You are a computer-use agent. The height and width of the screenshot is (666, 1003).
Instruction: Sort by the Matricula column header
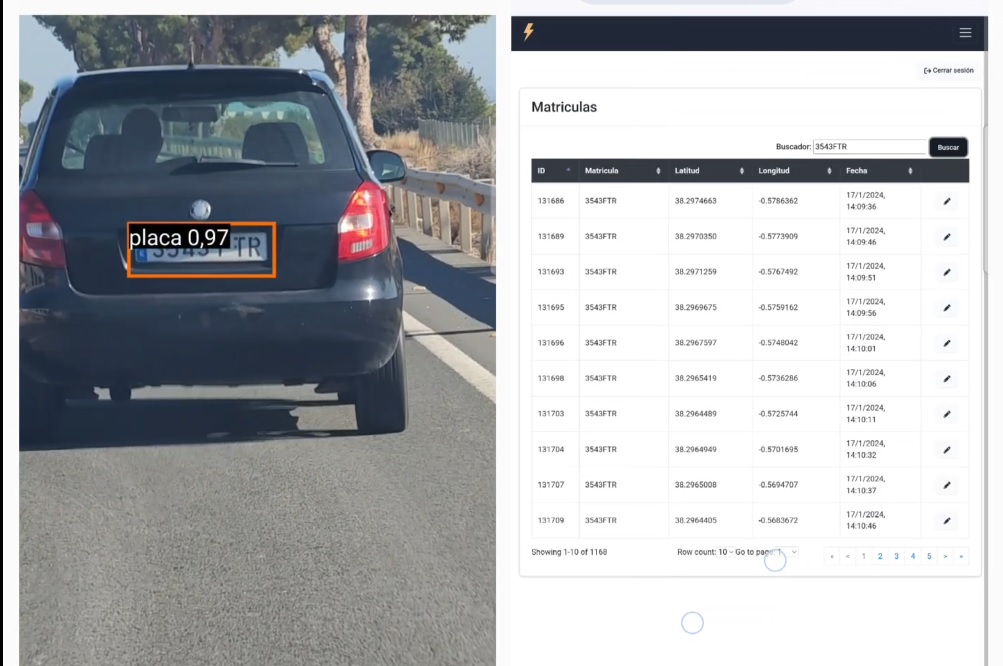623,171
